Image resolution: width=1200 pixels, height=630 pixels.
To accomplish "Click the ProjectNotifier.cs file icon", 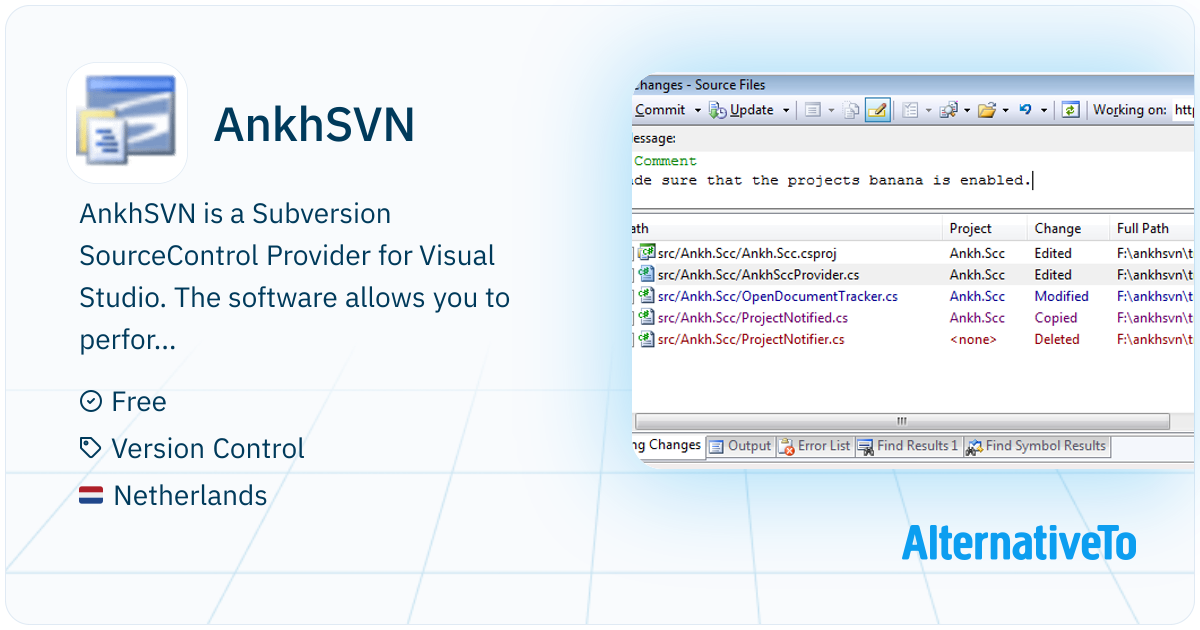I will coord(647,339).
